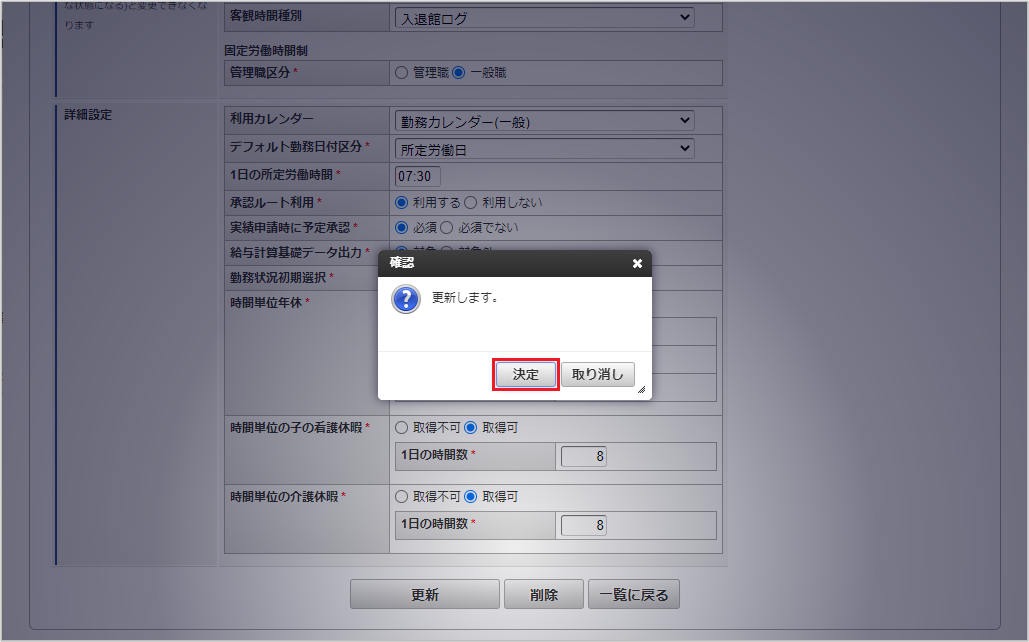Click the blue question mark icon
Viewport: 1029px width, 642px height.
pos(406,299)
